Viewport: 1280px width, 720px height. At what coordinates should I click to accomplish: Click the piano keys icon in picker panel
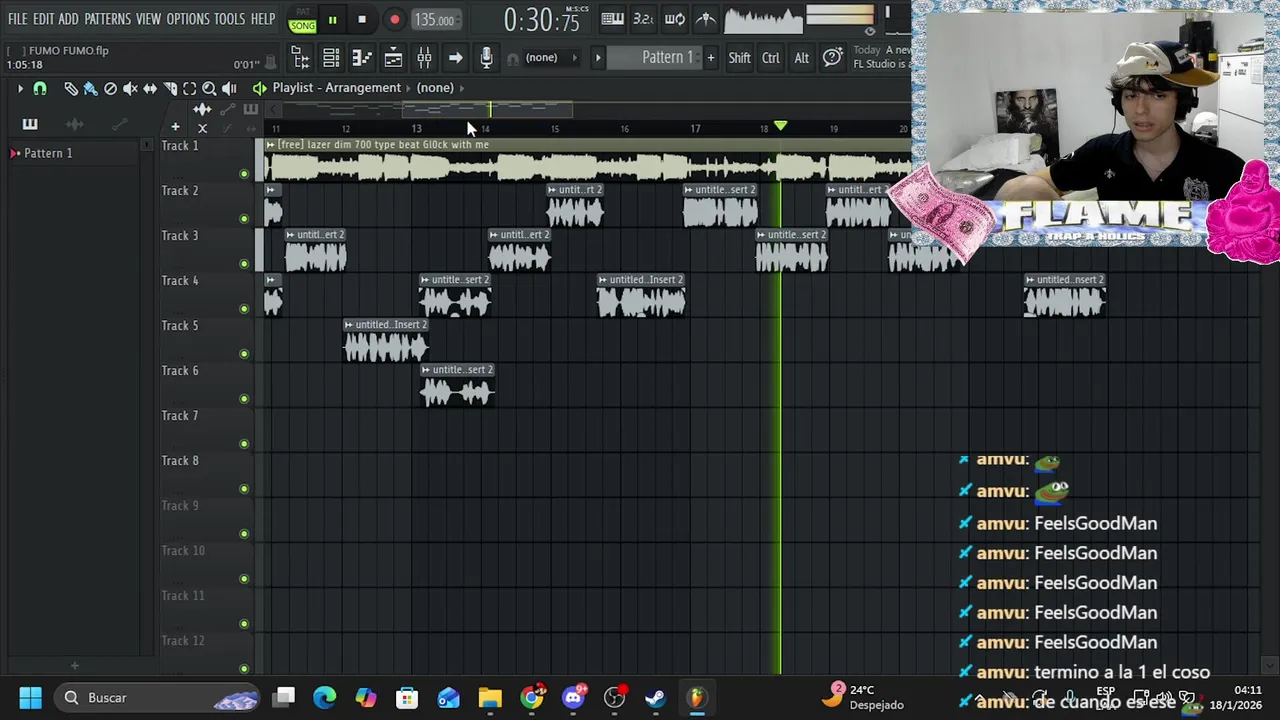[30, 124]
